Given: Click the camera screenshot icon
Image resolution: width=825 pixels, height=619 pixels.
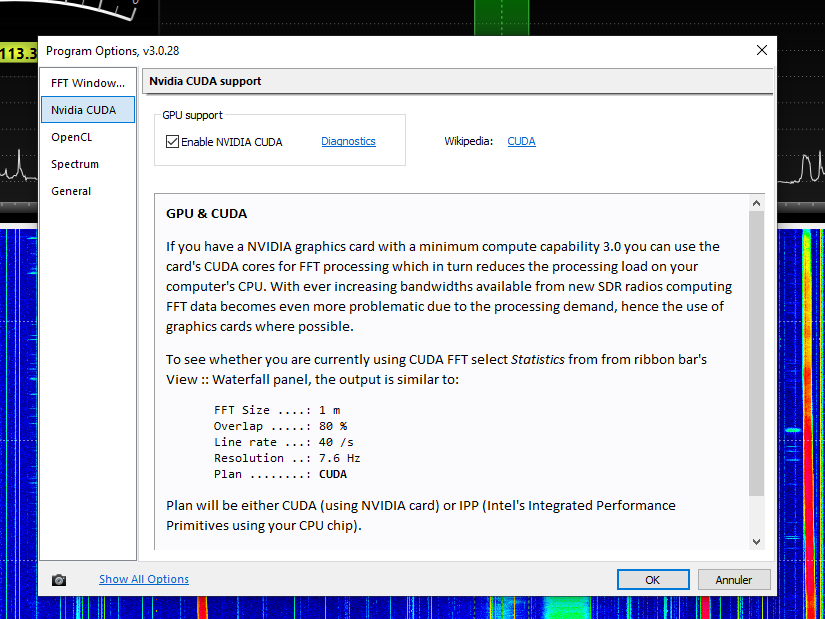Looking at the screenshot, I should point(58,580).
